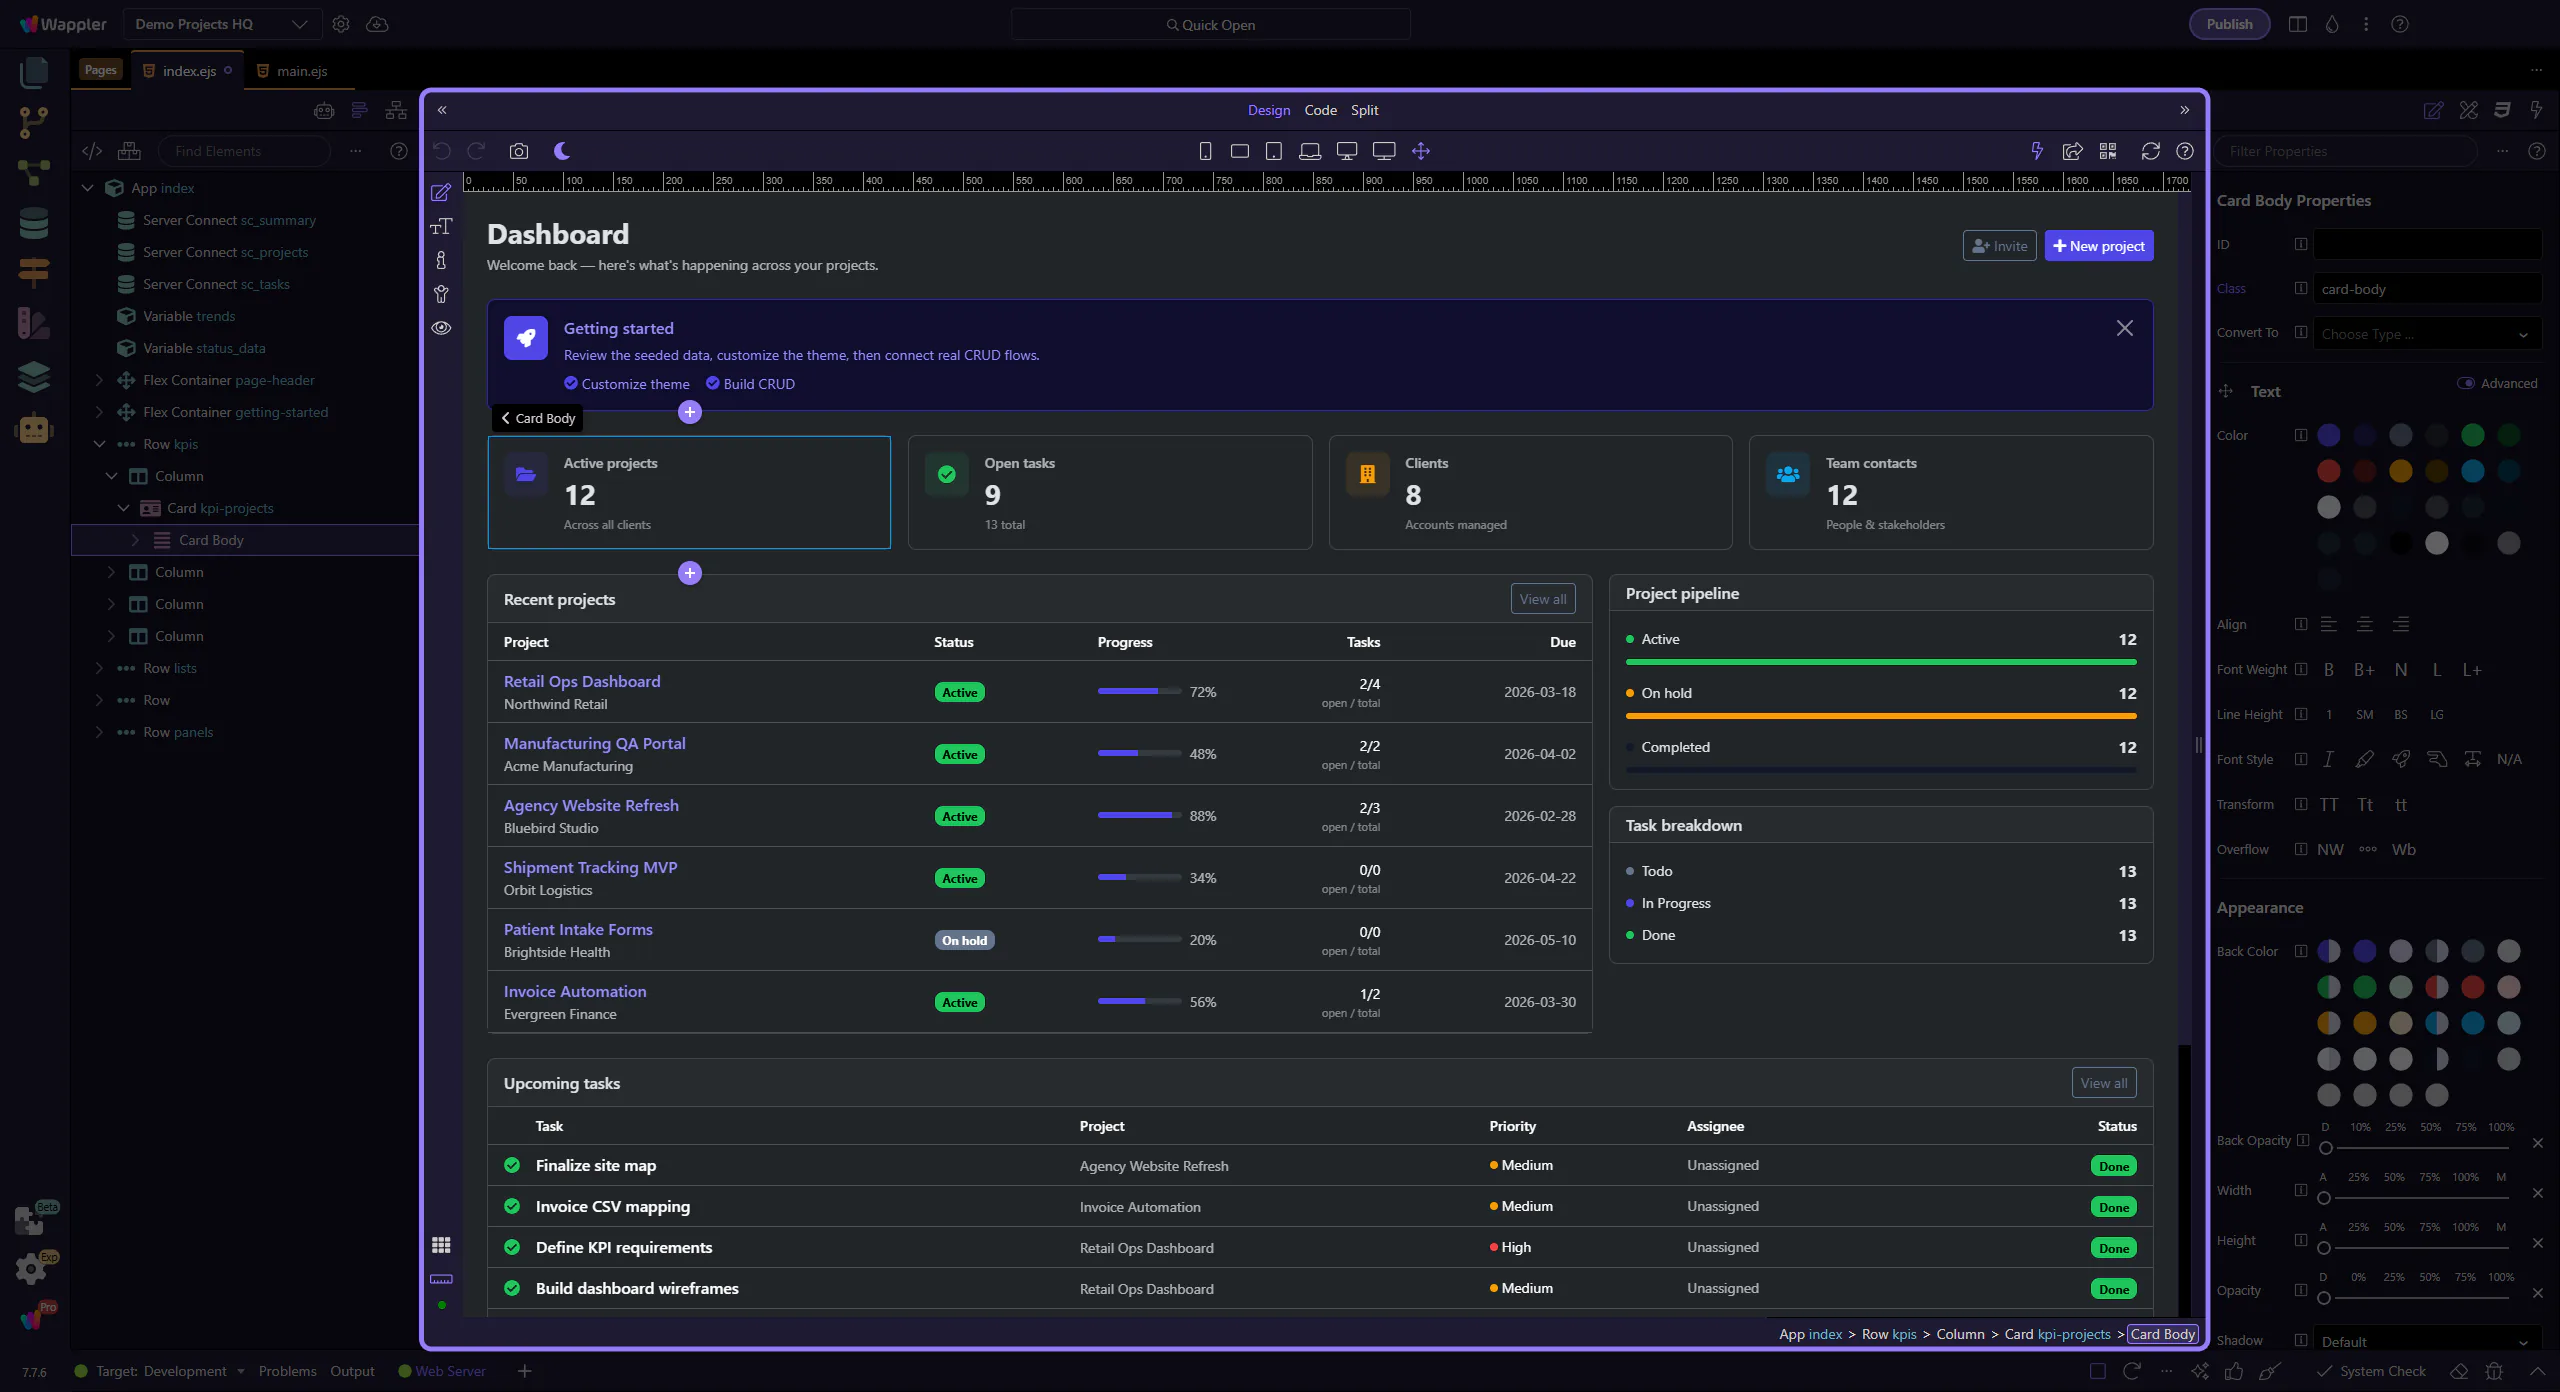Open the main.ejs file tab
2560x1392 pixels.
coord(301,71)
